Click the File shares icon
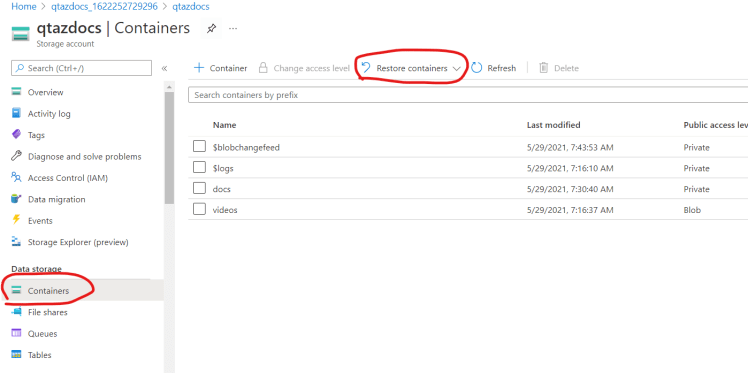 click(17, 312)
